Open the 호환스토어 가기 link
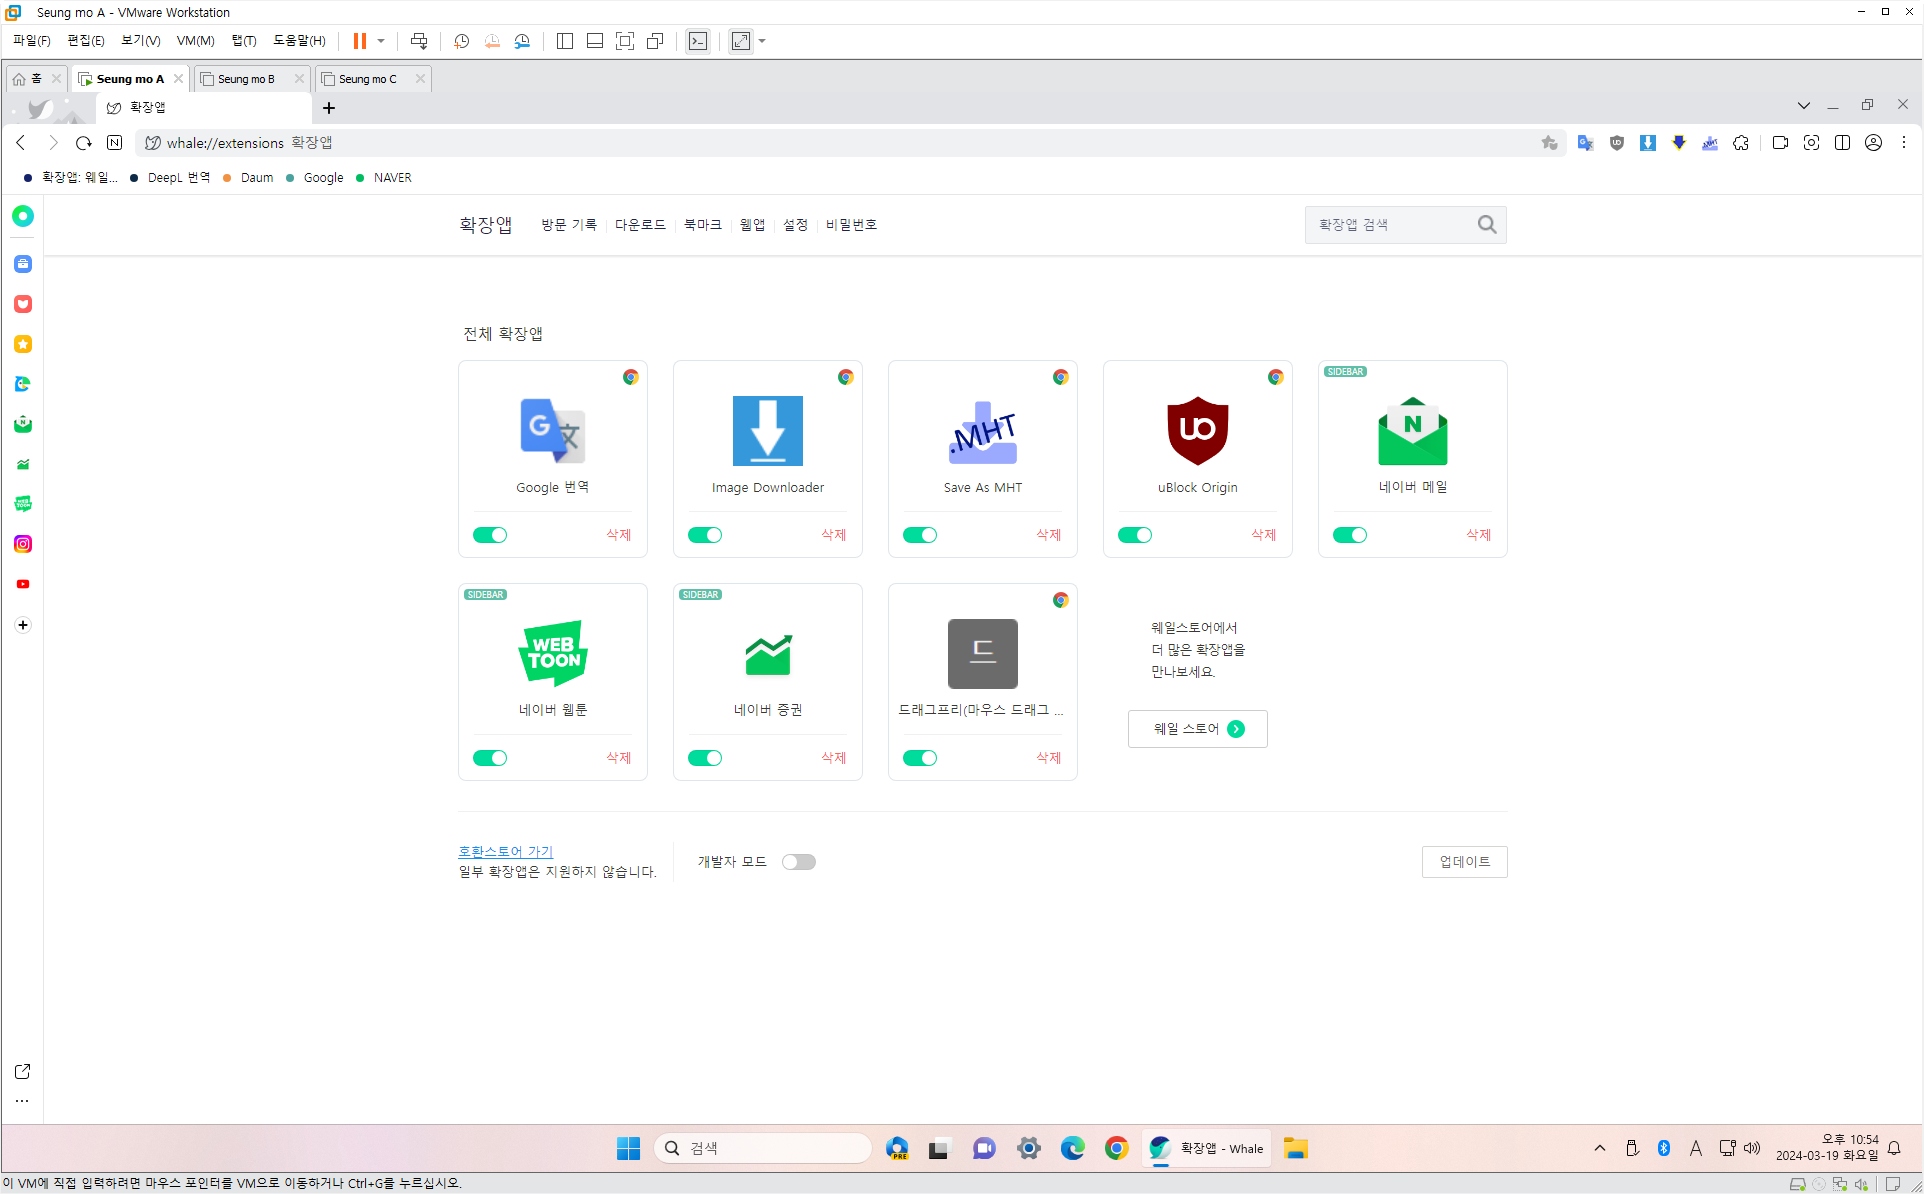The height and width of the screenshot is (1194, 1924). 505,851
